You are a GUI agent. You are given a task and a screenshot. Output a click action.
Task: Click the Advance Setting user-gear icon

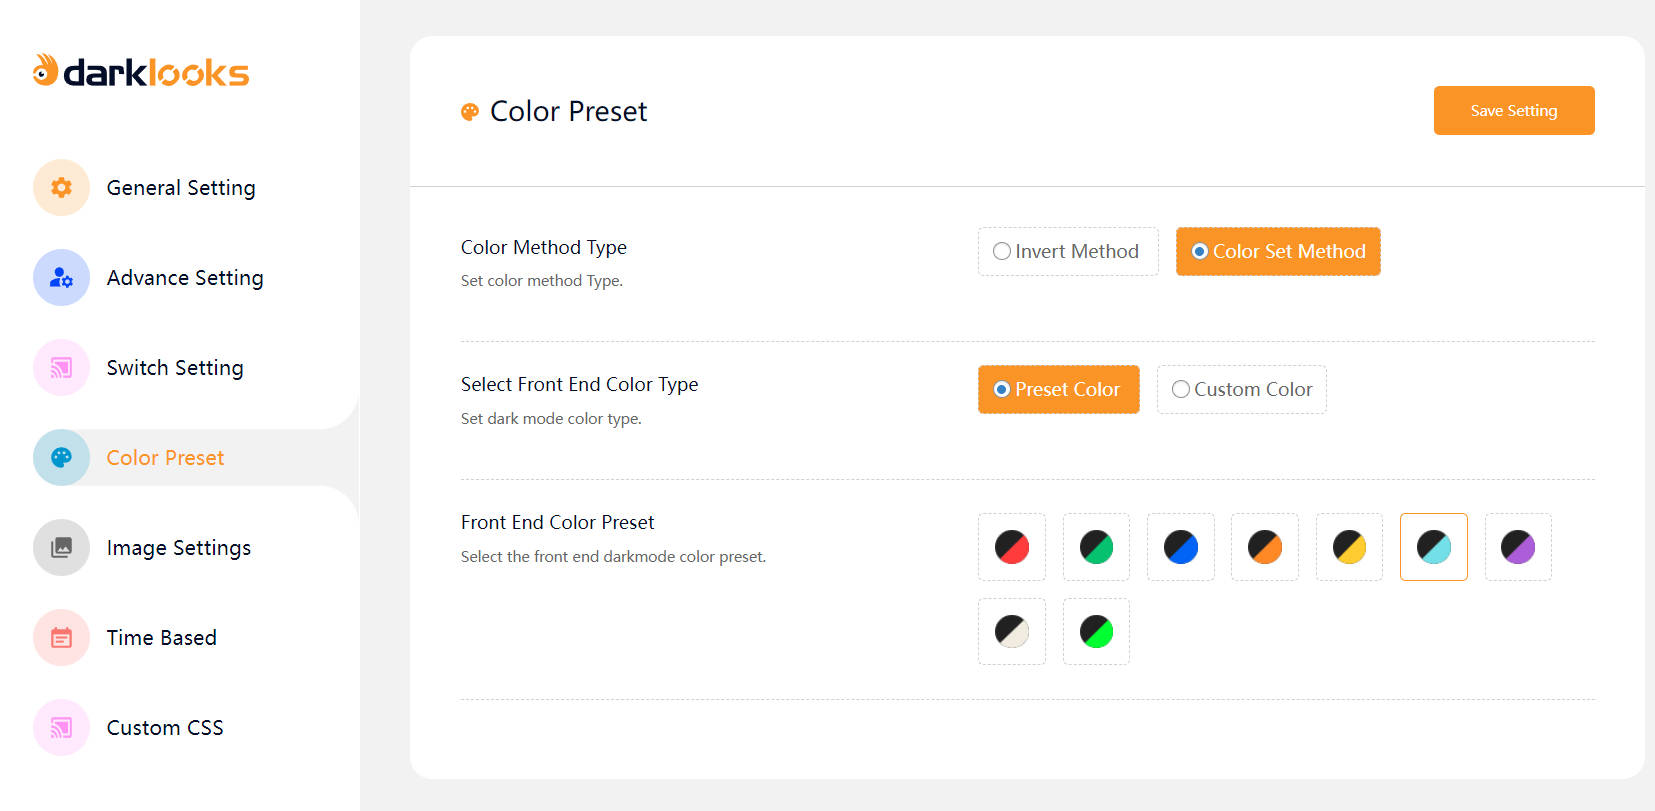click(61, 277)
